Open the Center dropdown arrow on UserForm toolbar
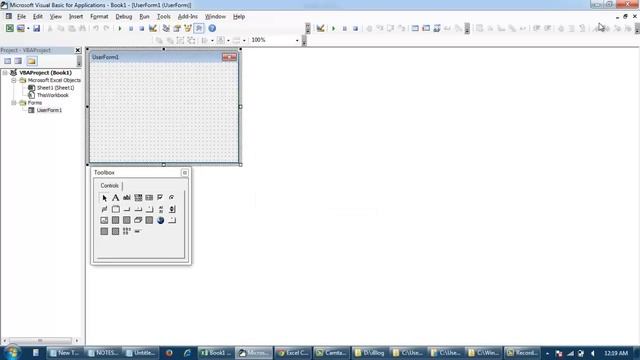640x360 pixels. coord(228,40)
